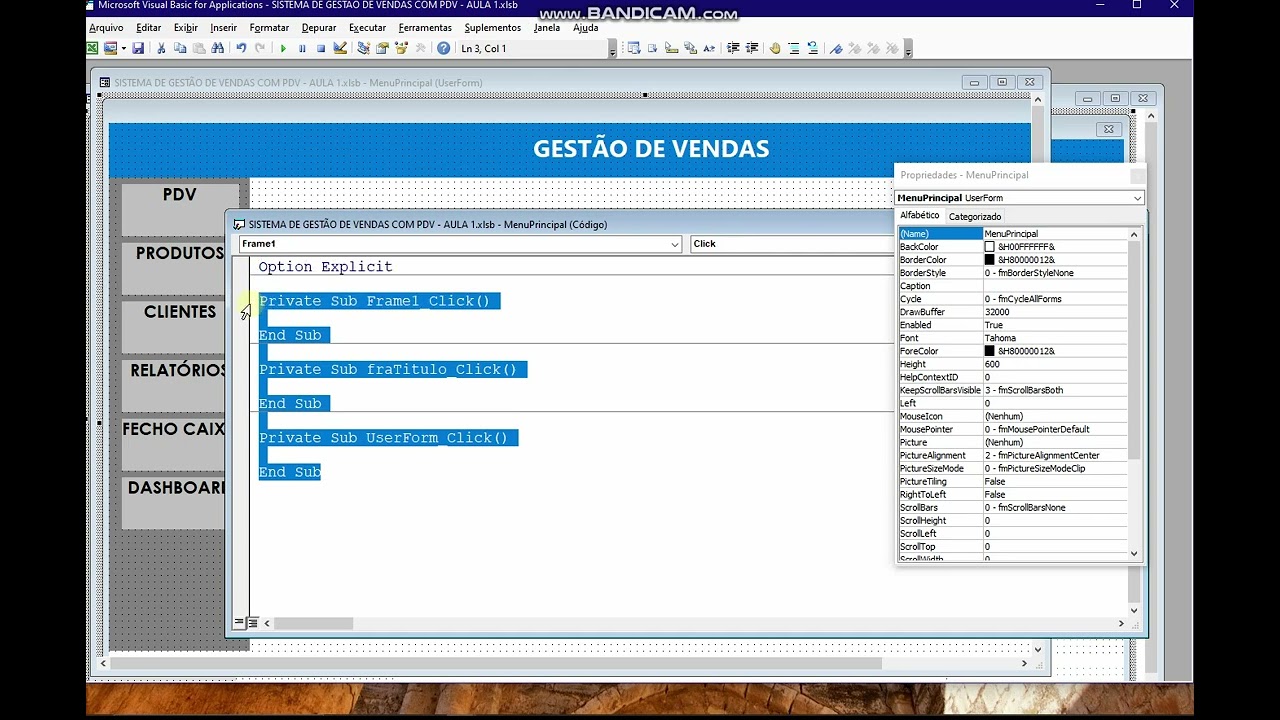This screenshot has height=720, width=1280.
Task: Click the (Name) property value MenuPrincipal
Action: coord(1055,234)
